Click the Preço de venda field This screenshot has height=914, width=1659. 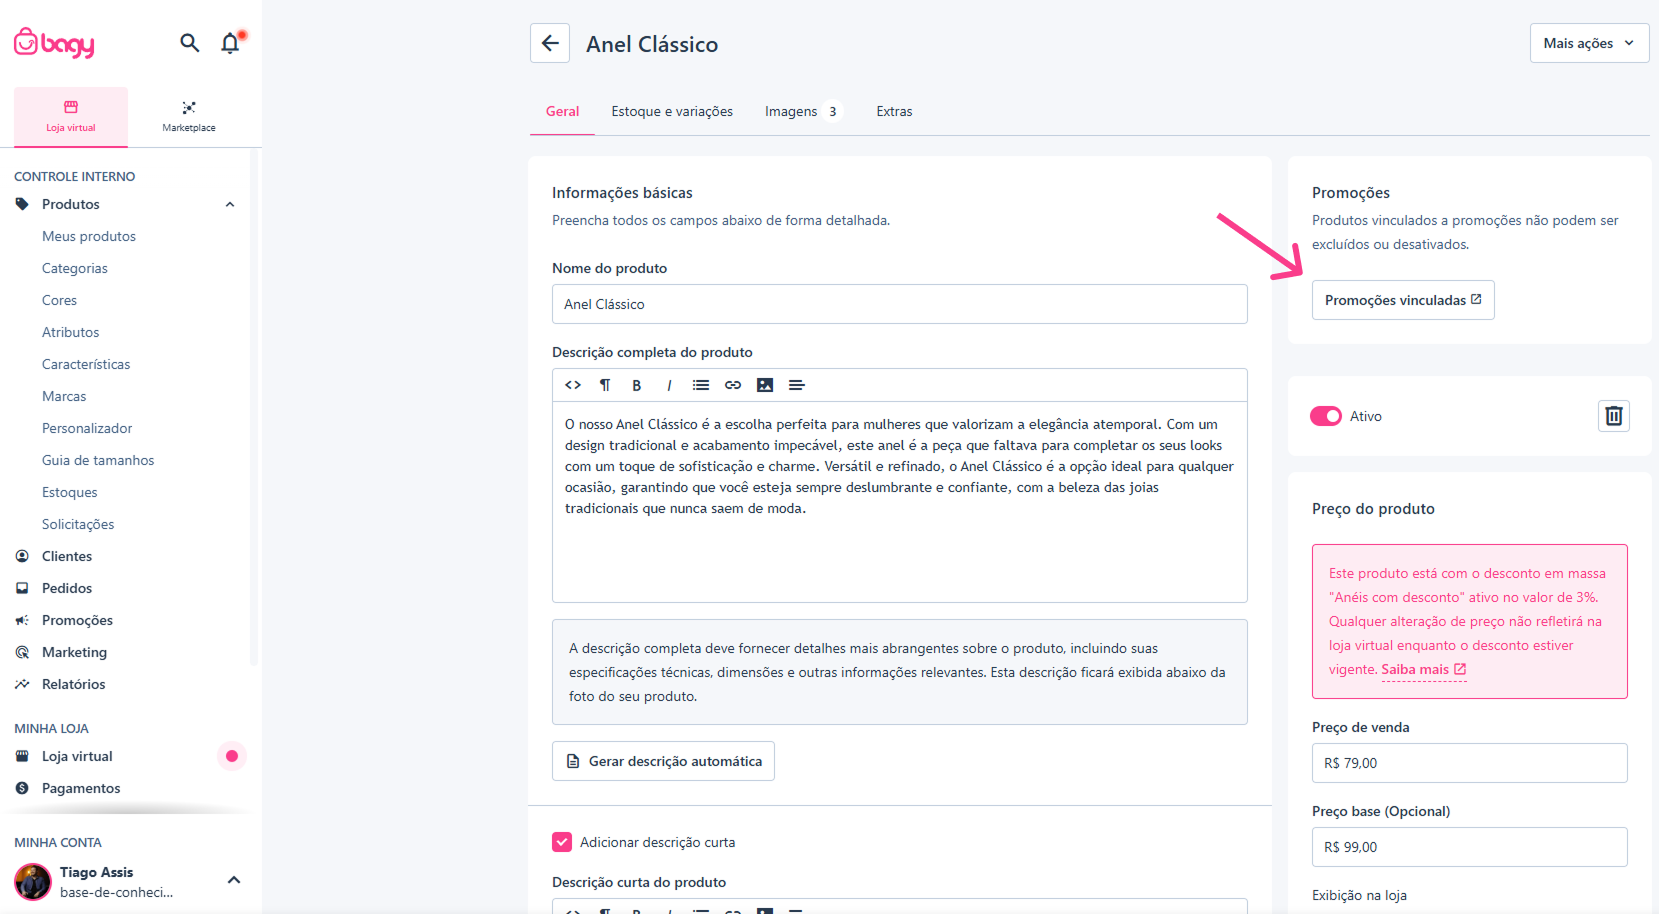point(1469,763)
